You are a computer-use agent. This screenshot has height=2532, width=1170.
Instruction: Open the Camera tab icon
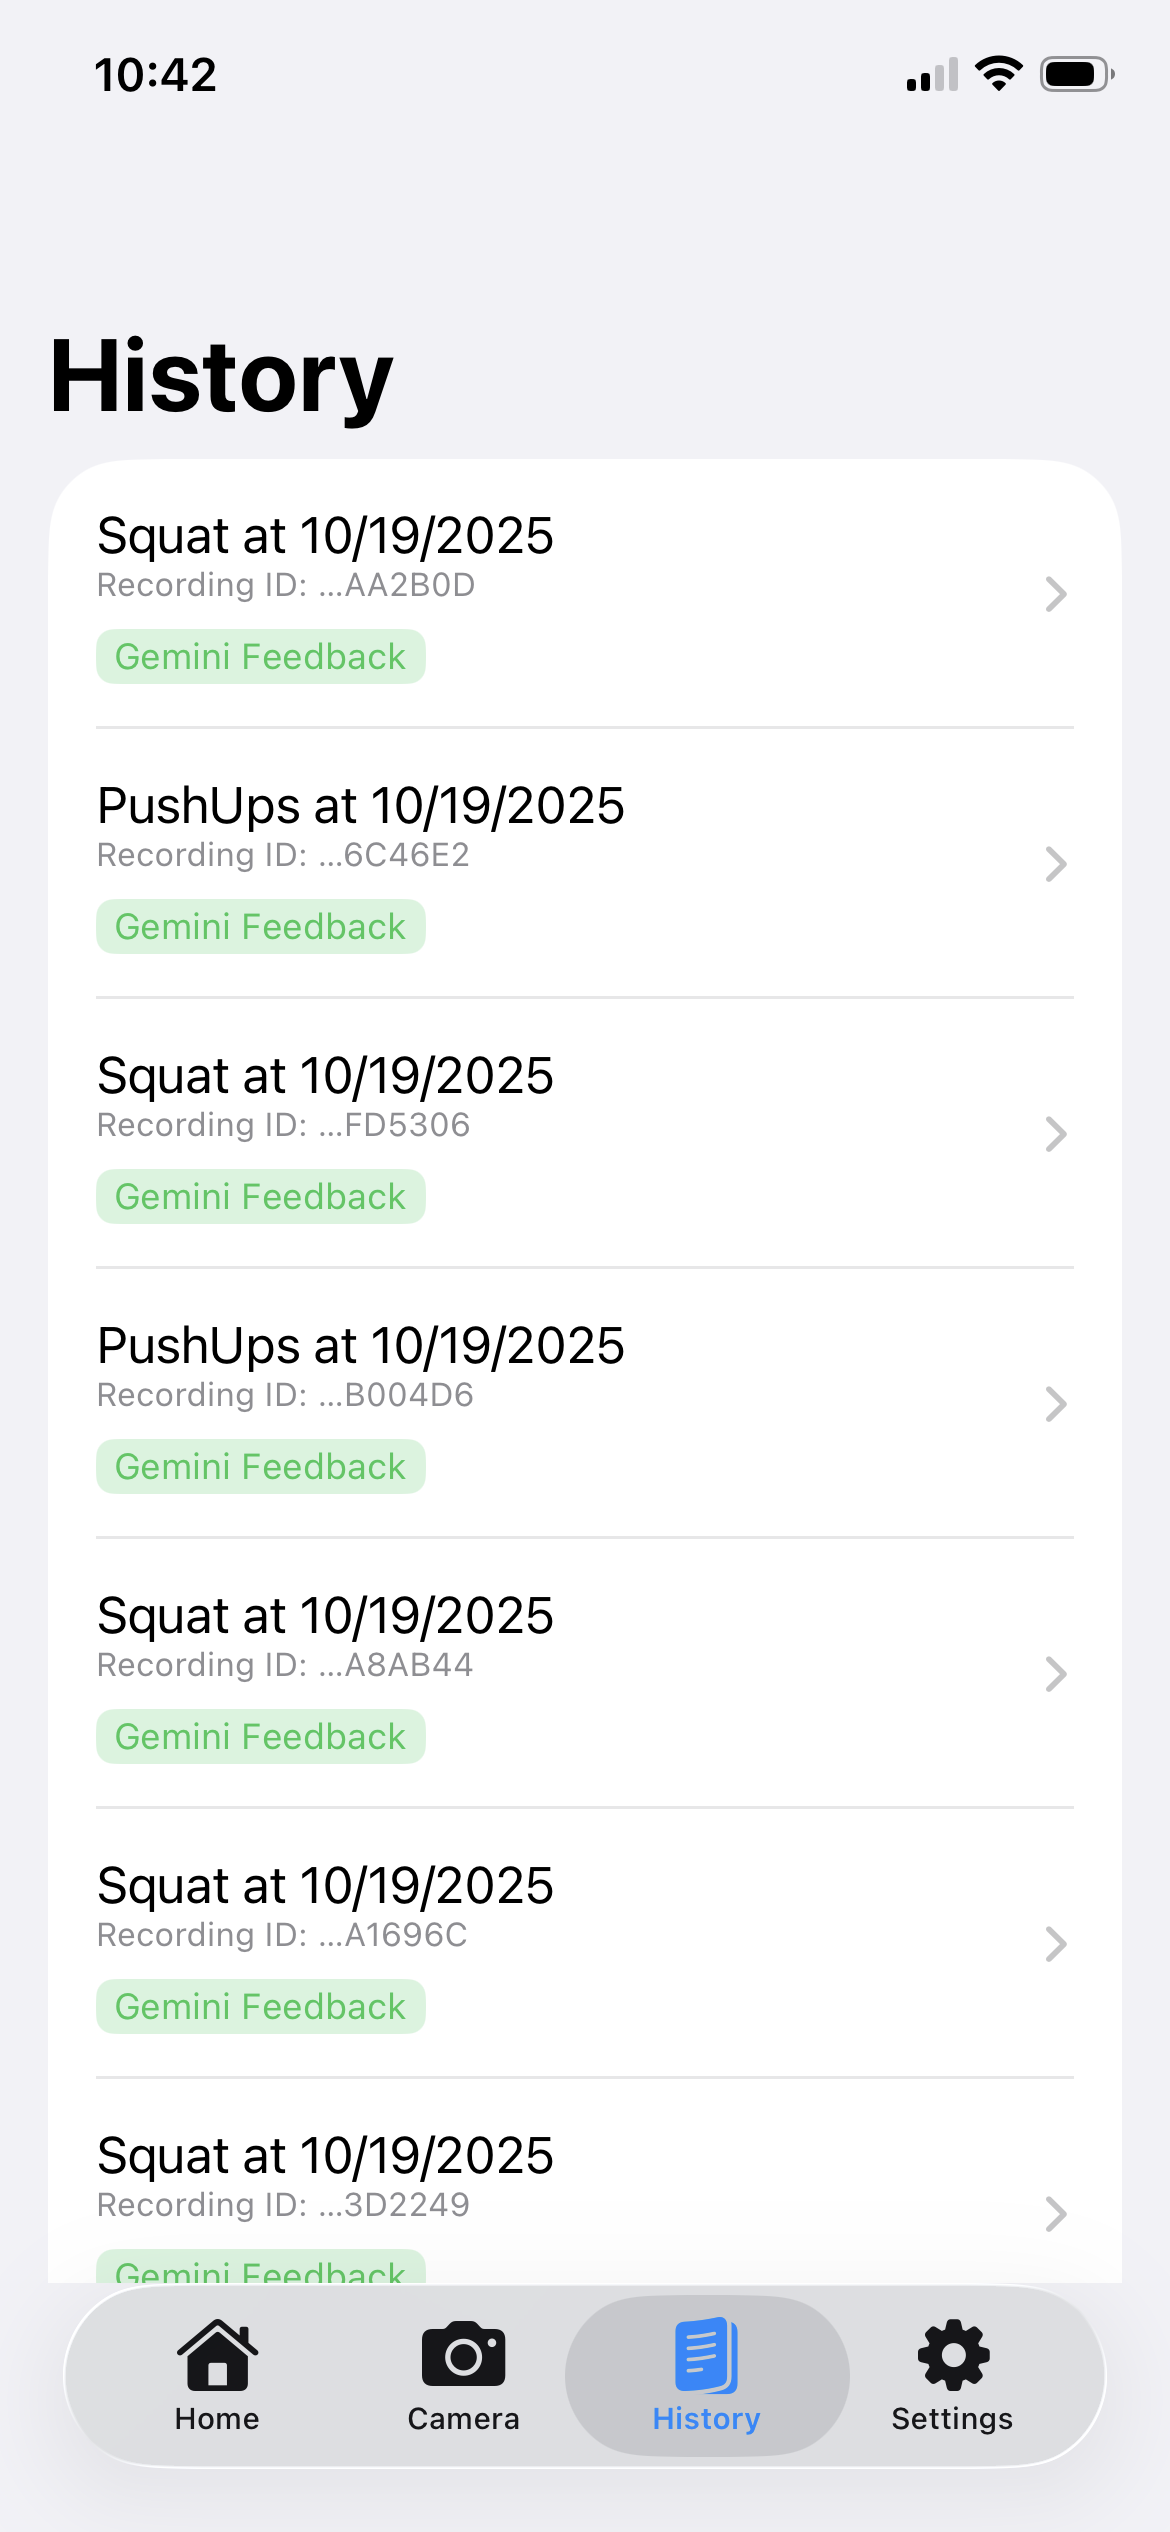click(463, 2355)
